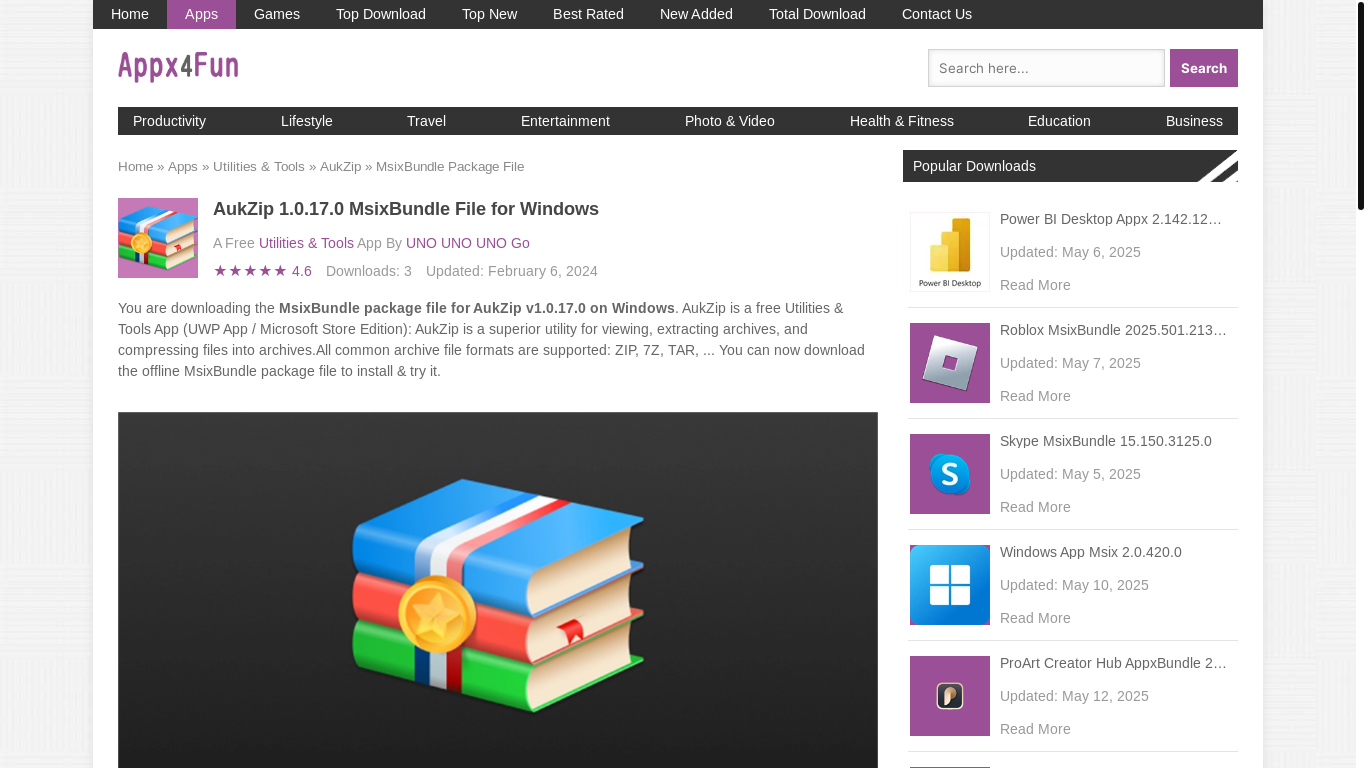The image size is (1366, 768).
Task: Open the Games menu item
Action: (277, 14)
